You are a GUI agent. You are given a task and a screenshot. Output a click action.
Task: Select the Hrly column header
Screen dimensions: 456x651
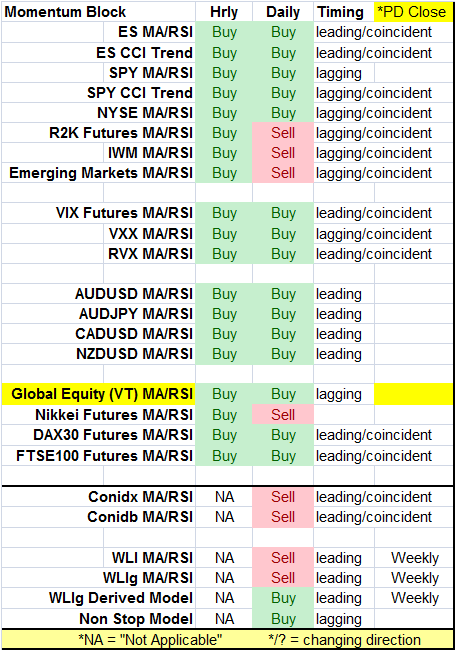click(224, 12)
